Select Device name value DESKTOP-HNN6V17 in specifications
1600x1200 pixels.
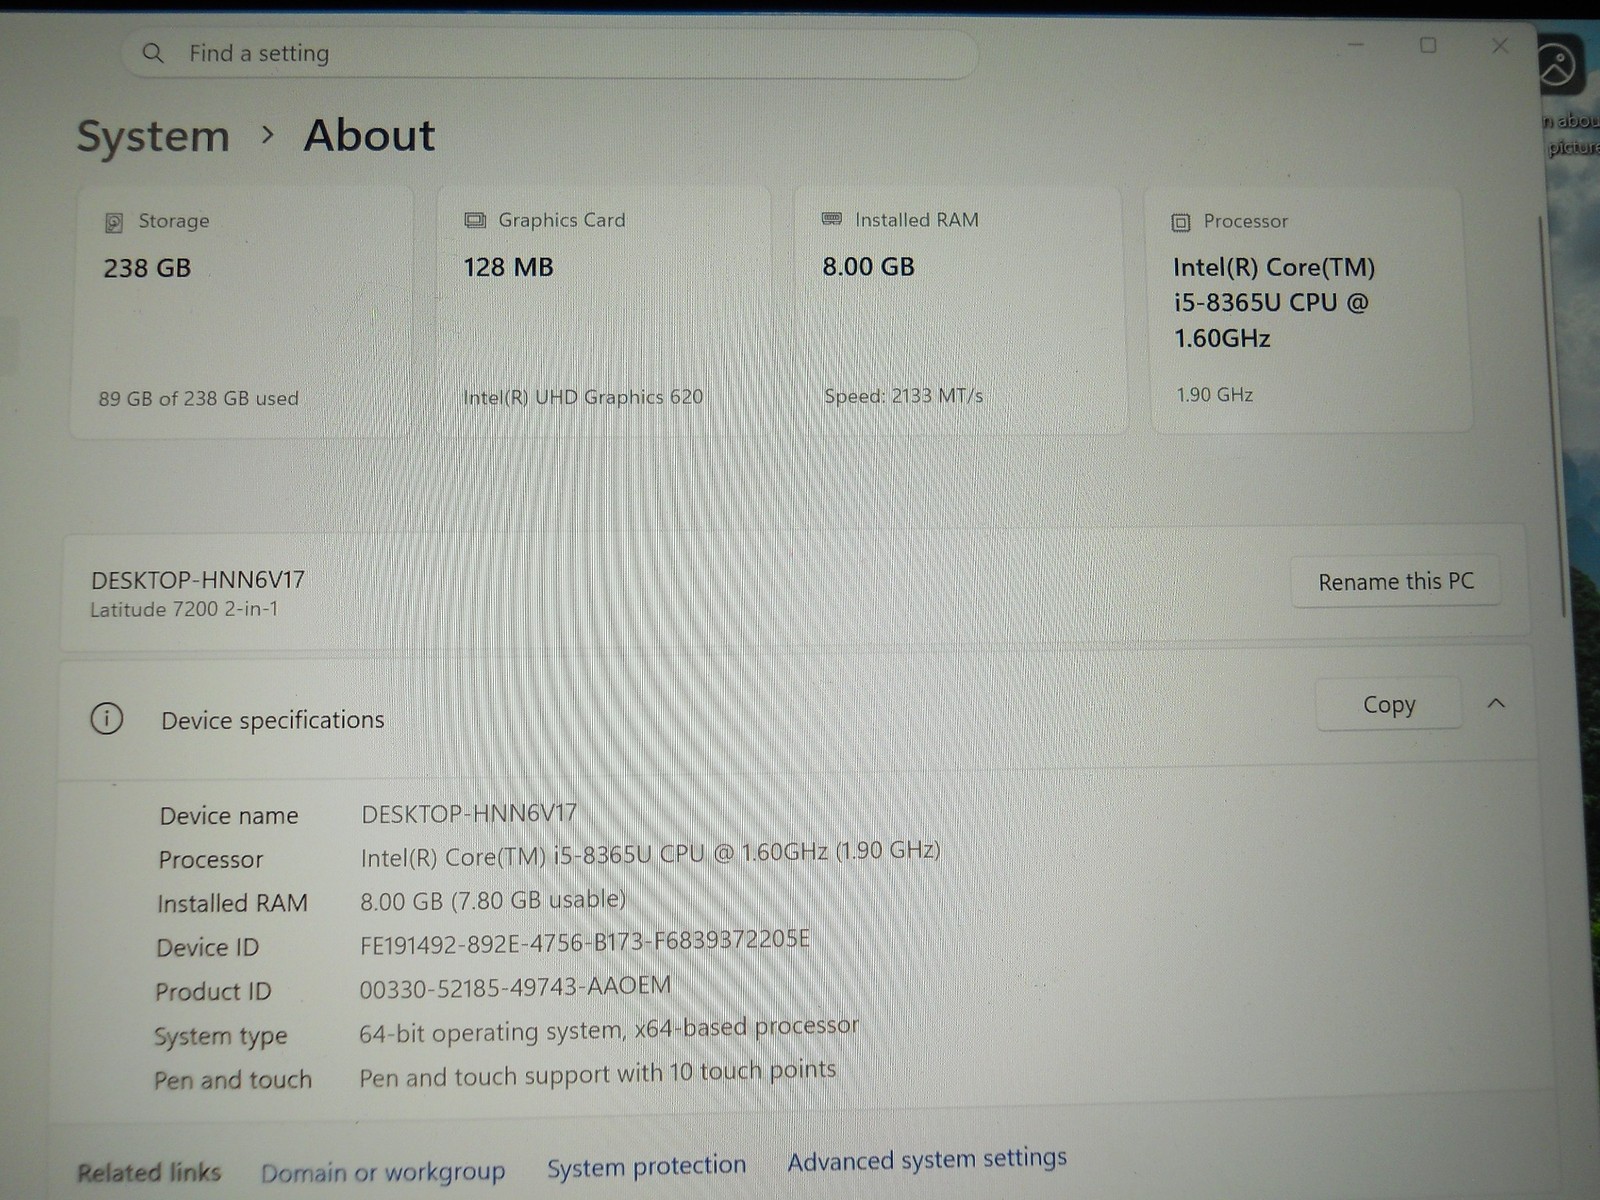coord(469,814)
